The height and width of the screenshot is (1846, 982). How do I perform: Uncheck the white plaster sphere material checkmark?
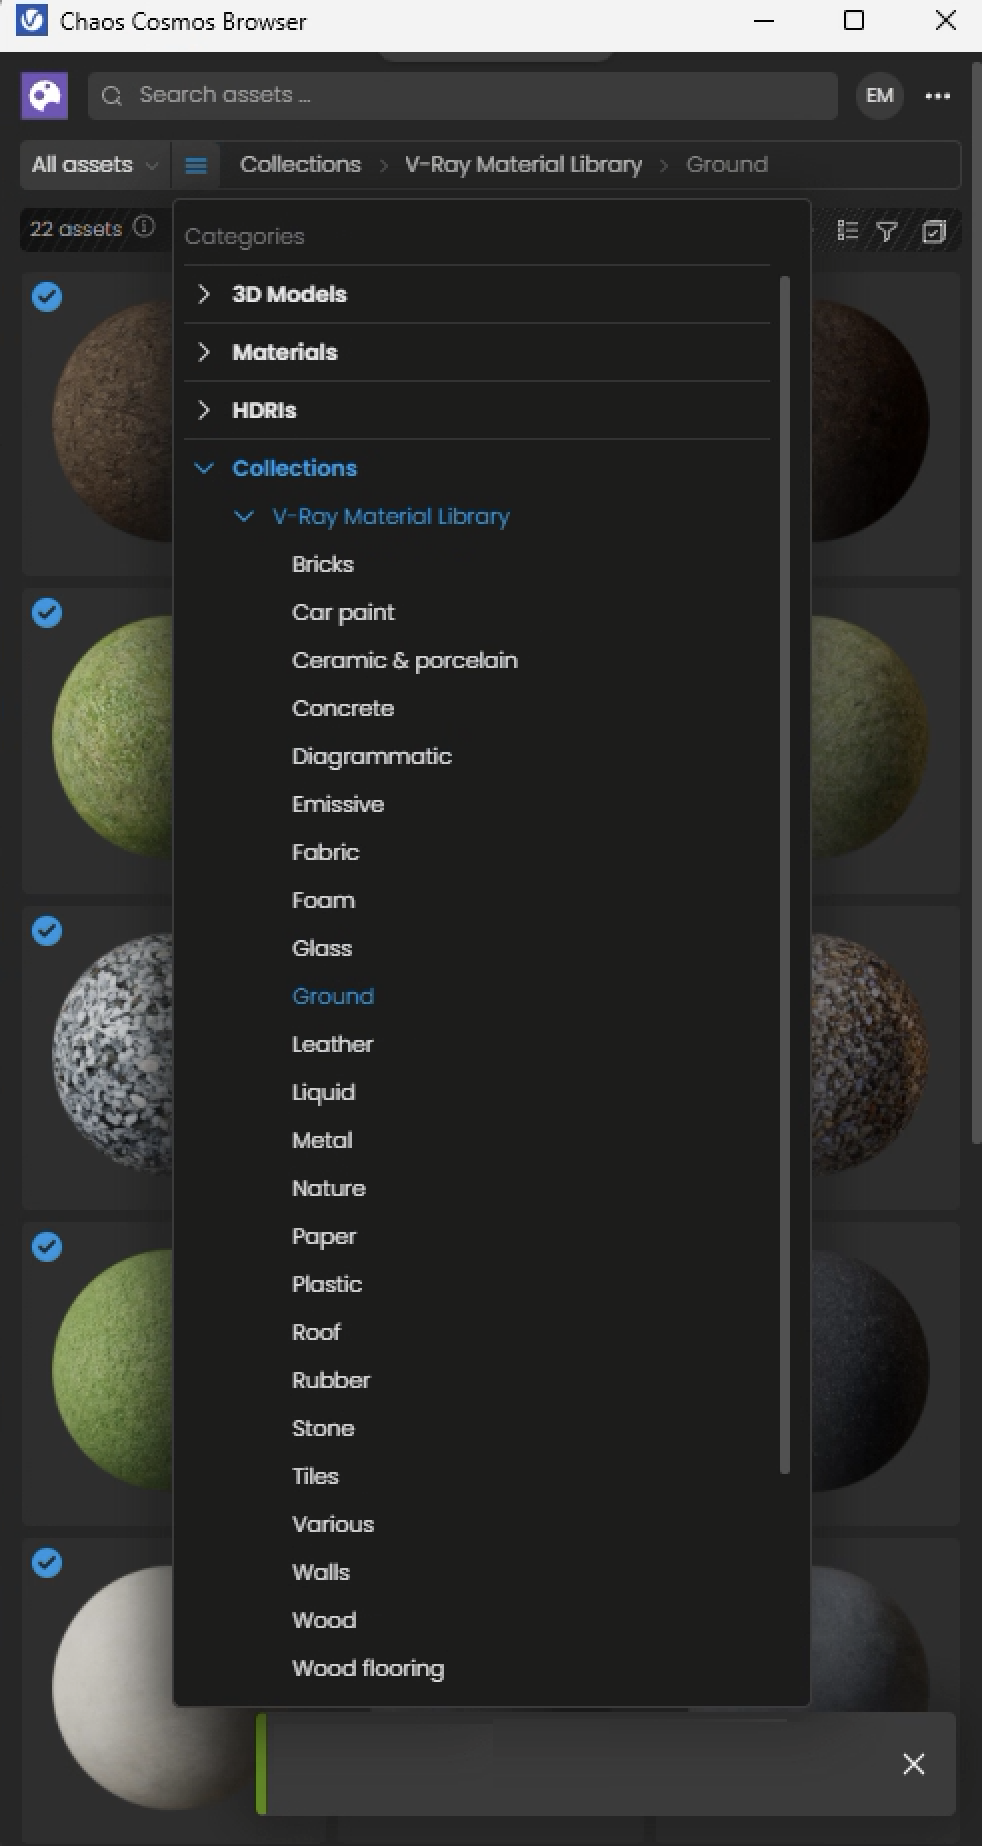pyautogui.click(x=47, y=1562)
